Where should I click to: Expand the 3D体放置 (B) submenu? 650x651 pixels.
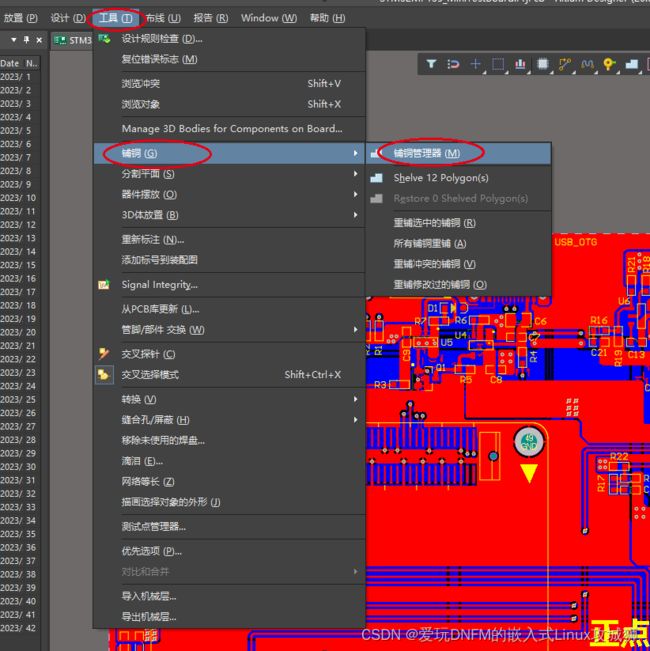pos(230,215)
